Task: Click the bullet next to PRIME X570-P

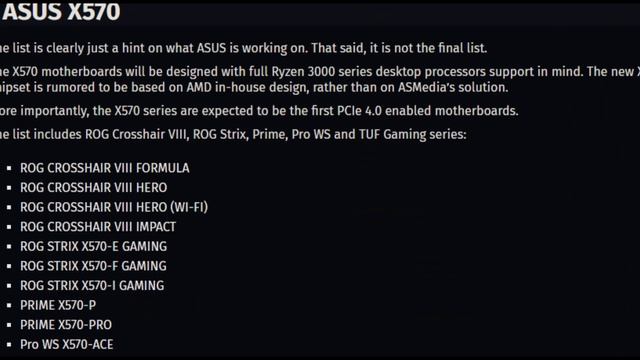Action: [x=9, y=305]
